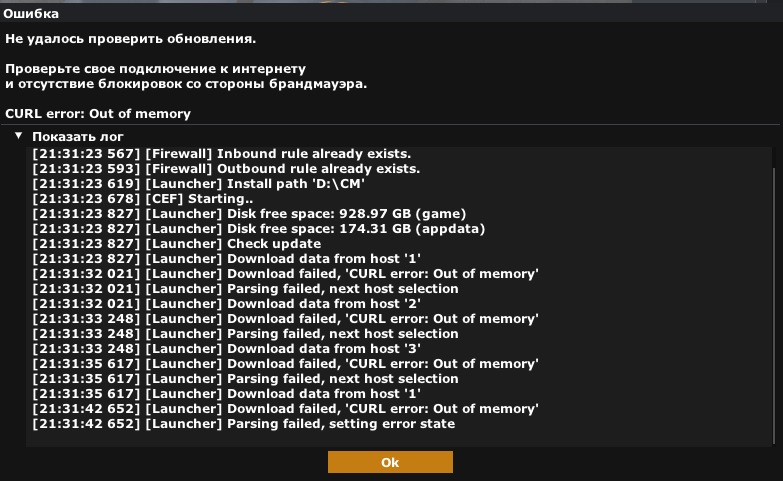Image resolution: width=783 pixels, height=481 pixels.
Task: Click the "CURL error: Out of memory" summary line
Action: click(x=98, y=114)
